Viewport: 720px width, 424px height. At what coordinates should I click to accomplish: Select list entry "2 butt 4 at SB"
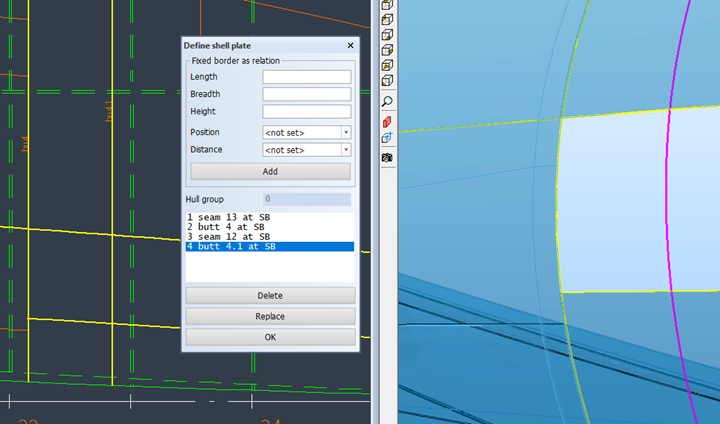(x=226, y=227)
